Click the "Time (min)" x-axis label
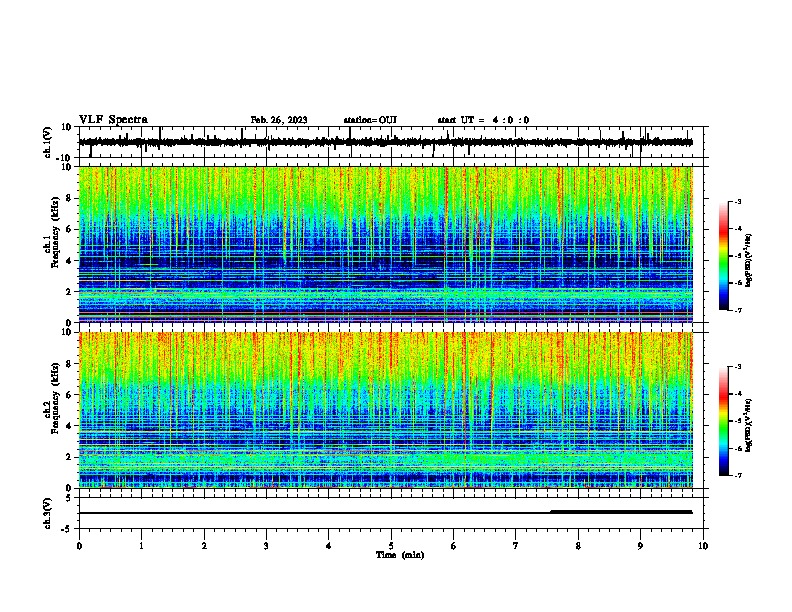The image size is (792, 612). pyautogui.click(x=400, y=555)
